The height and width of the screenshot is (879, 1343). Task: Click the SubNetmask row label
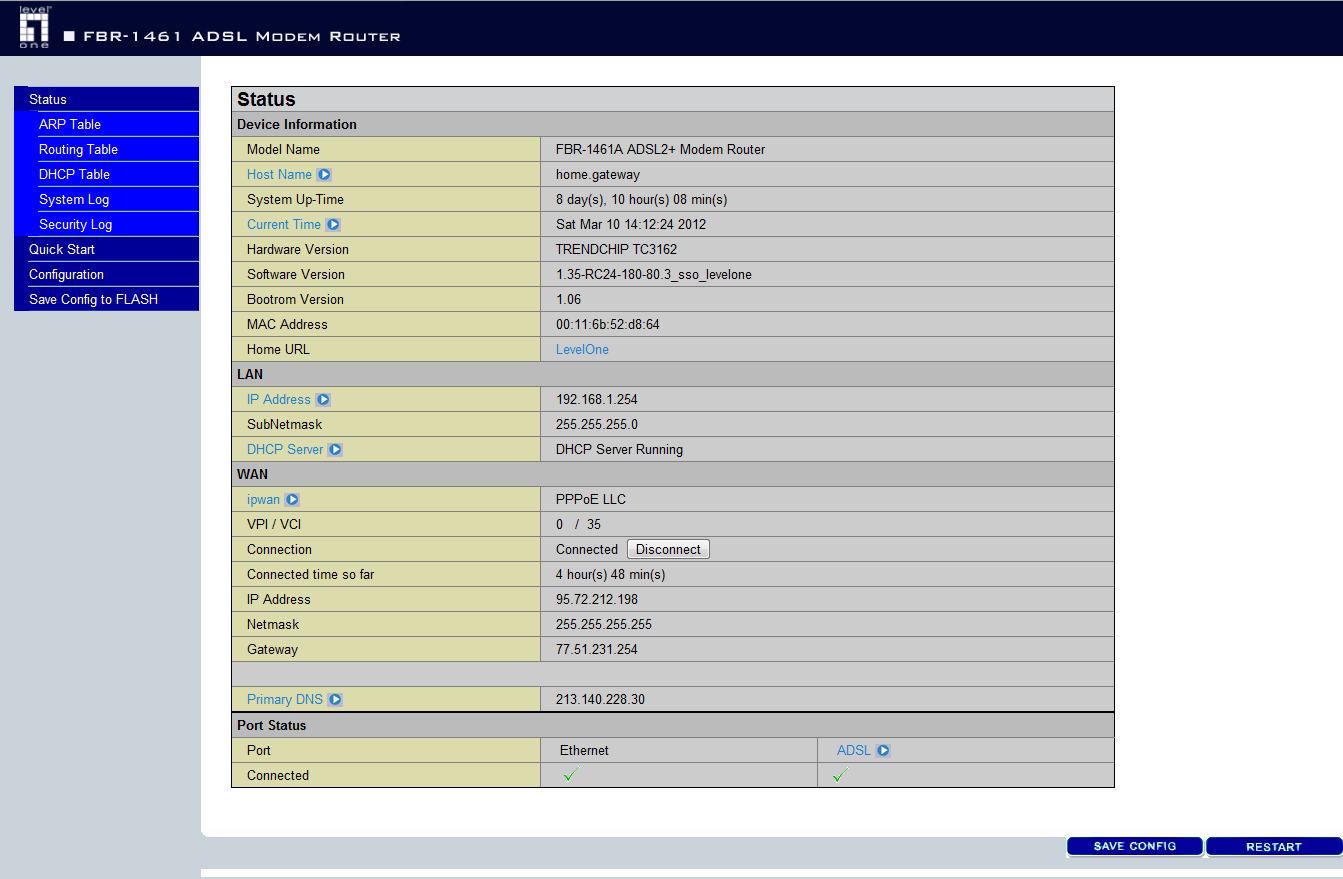[x=285, y=425]
